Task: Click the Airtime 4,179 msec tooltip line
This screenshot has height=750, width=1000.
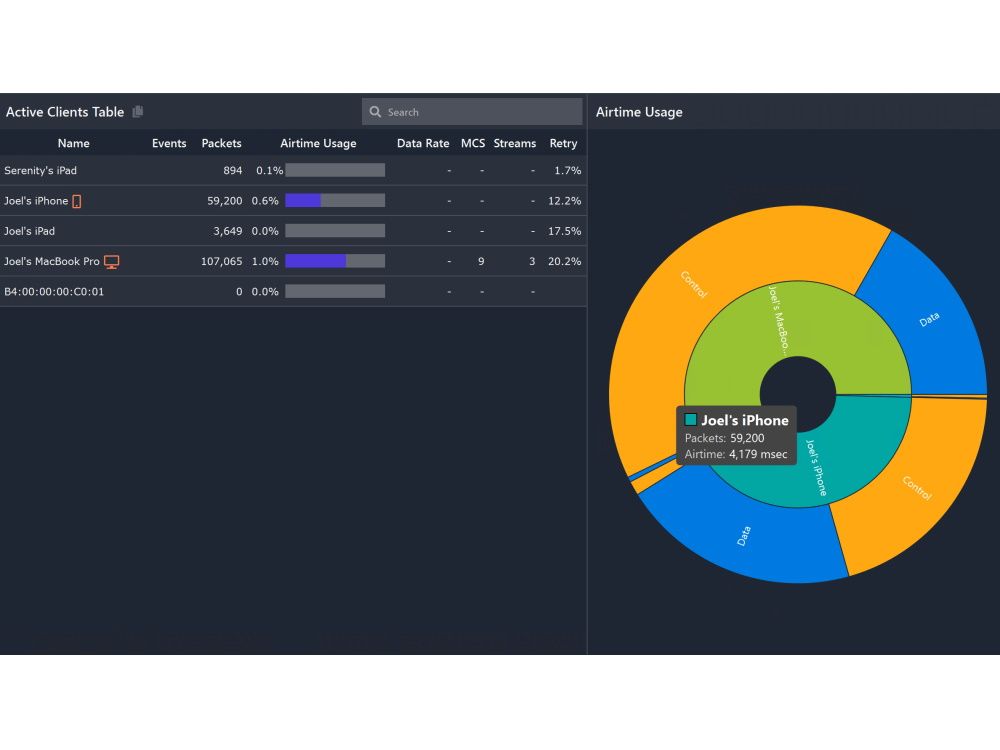Action: click(x=736, y=454)
